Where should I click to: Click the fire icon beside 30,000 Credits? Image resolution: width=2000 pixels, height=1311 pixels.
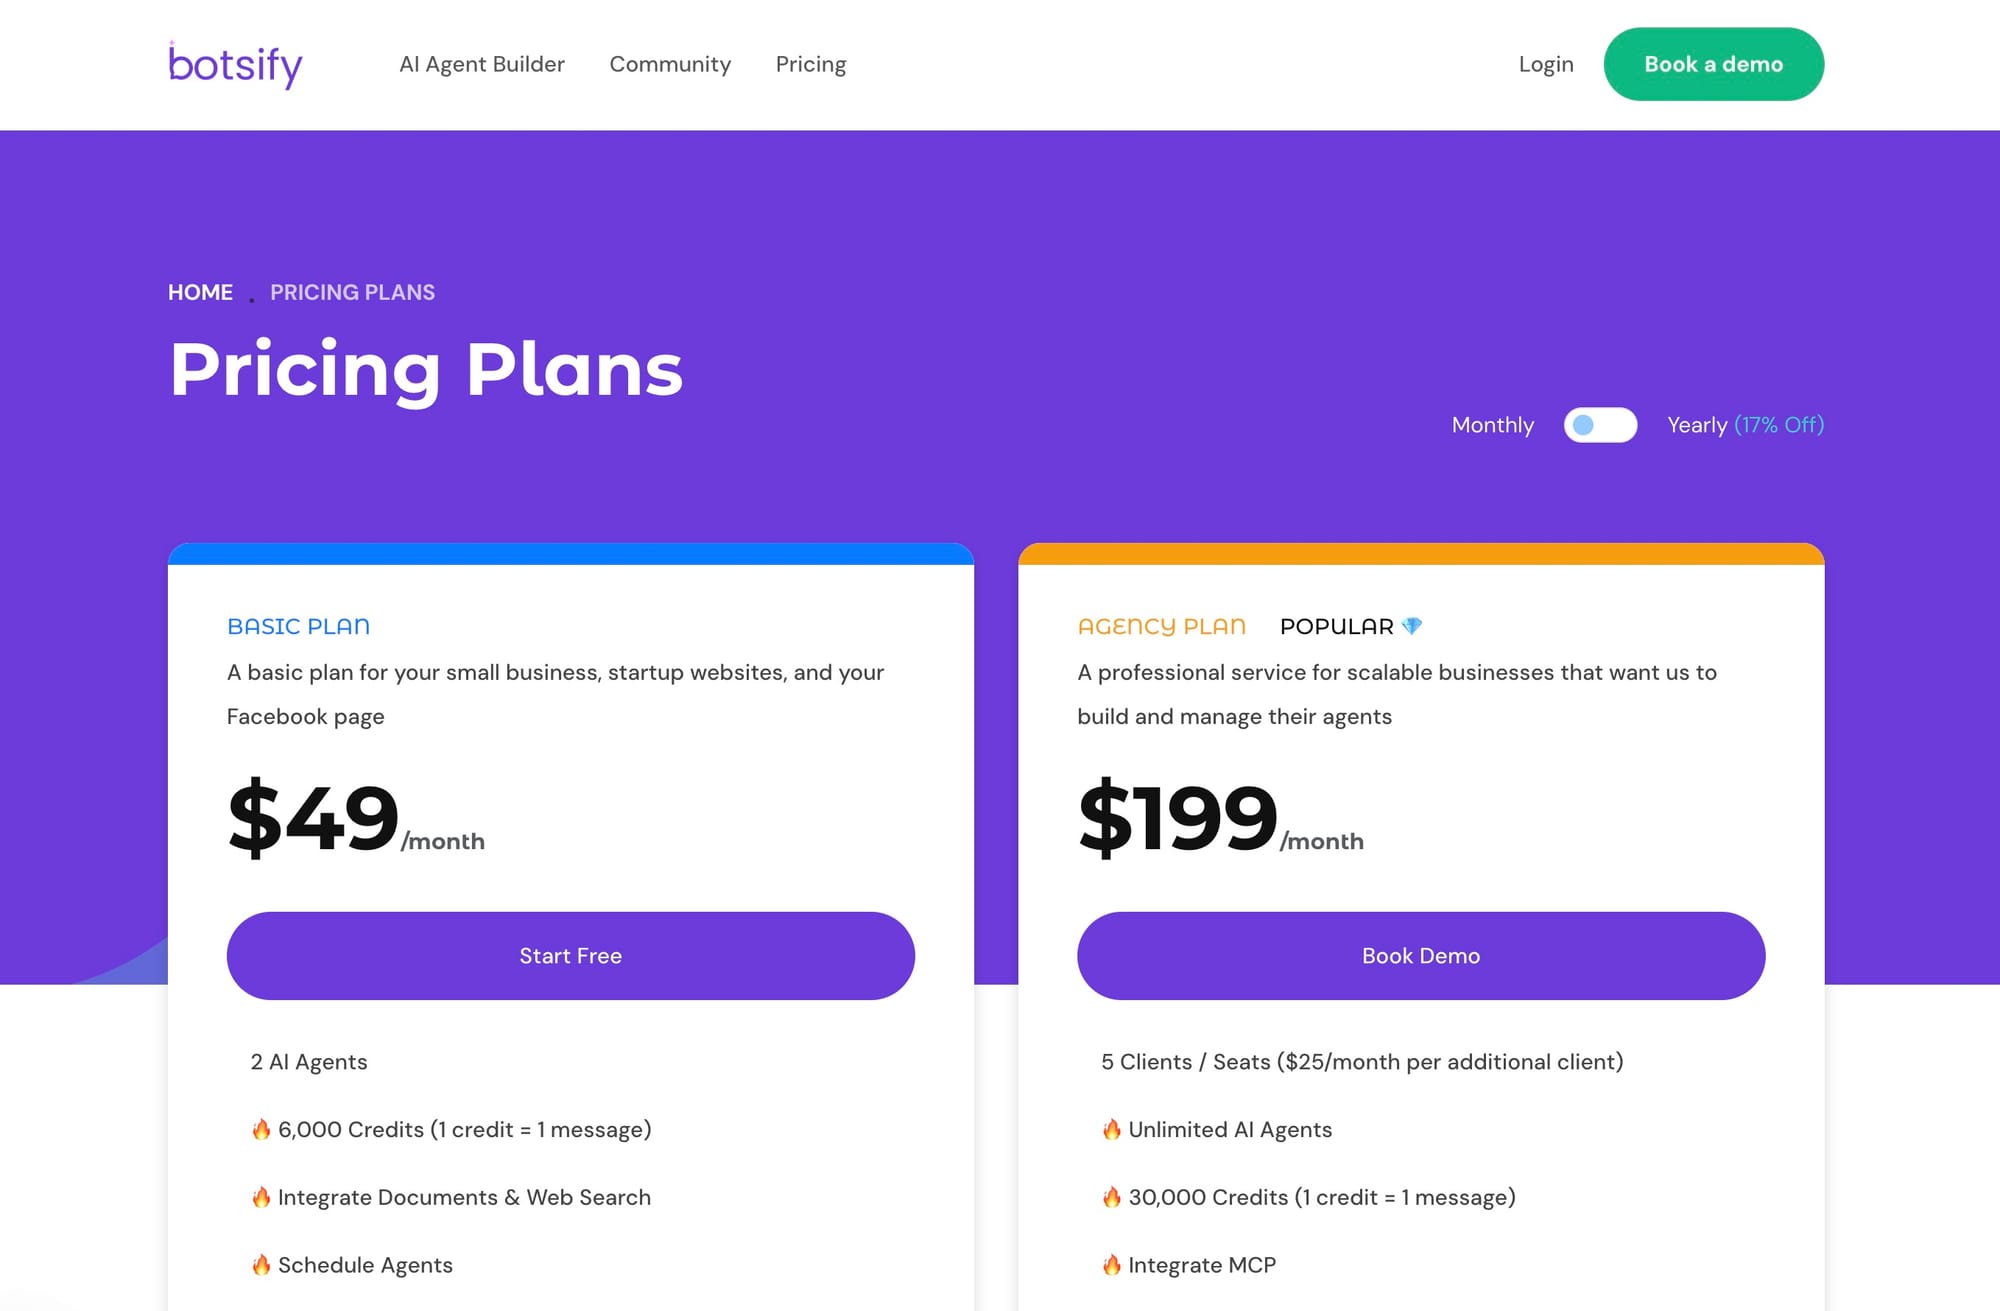[1110, 1196]
